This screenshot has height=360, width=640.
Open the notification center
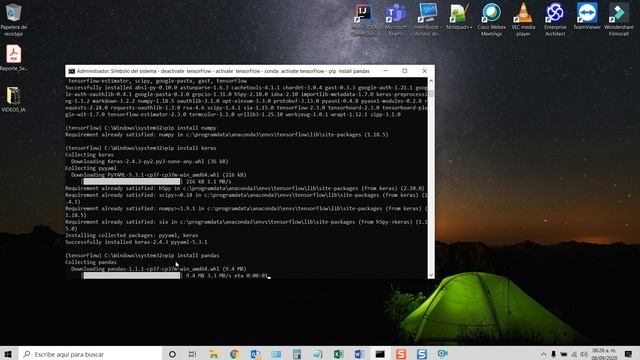pos(628,354)
